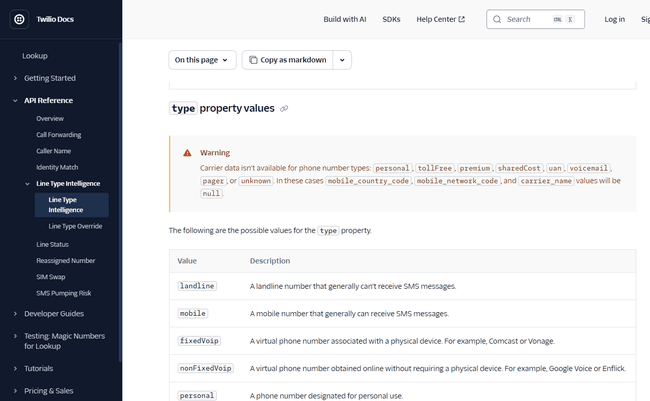Screen dimensions: 650x401
Task: Click the mobile value cell
Action: pyautogui.click(x=193, y=313)
